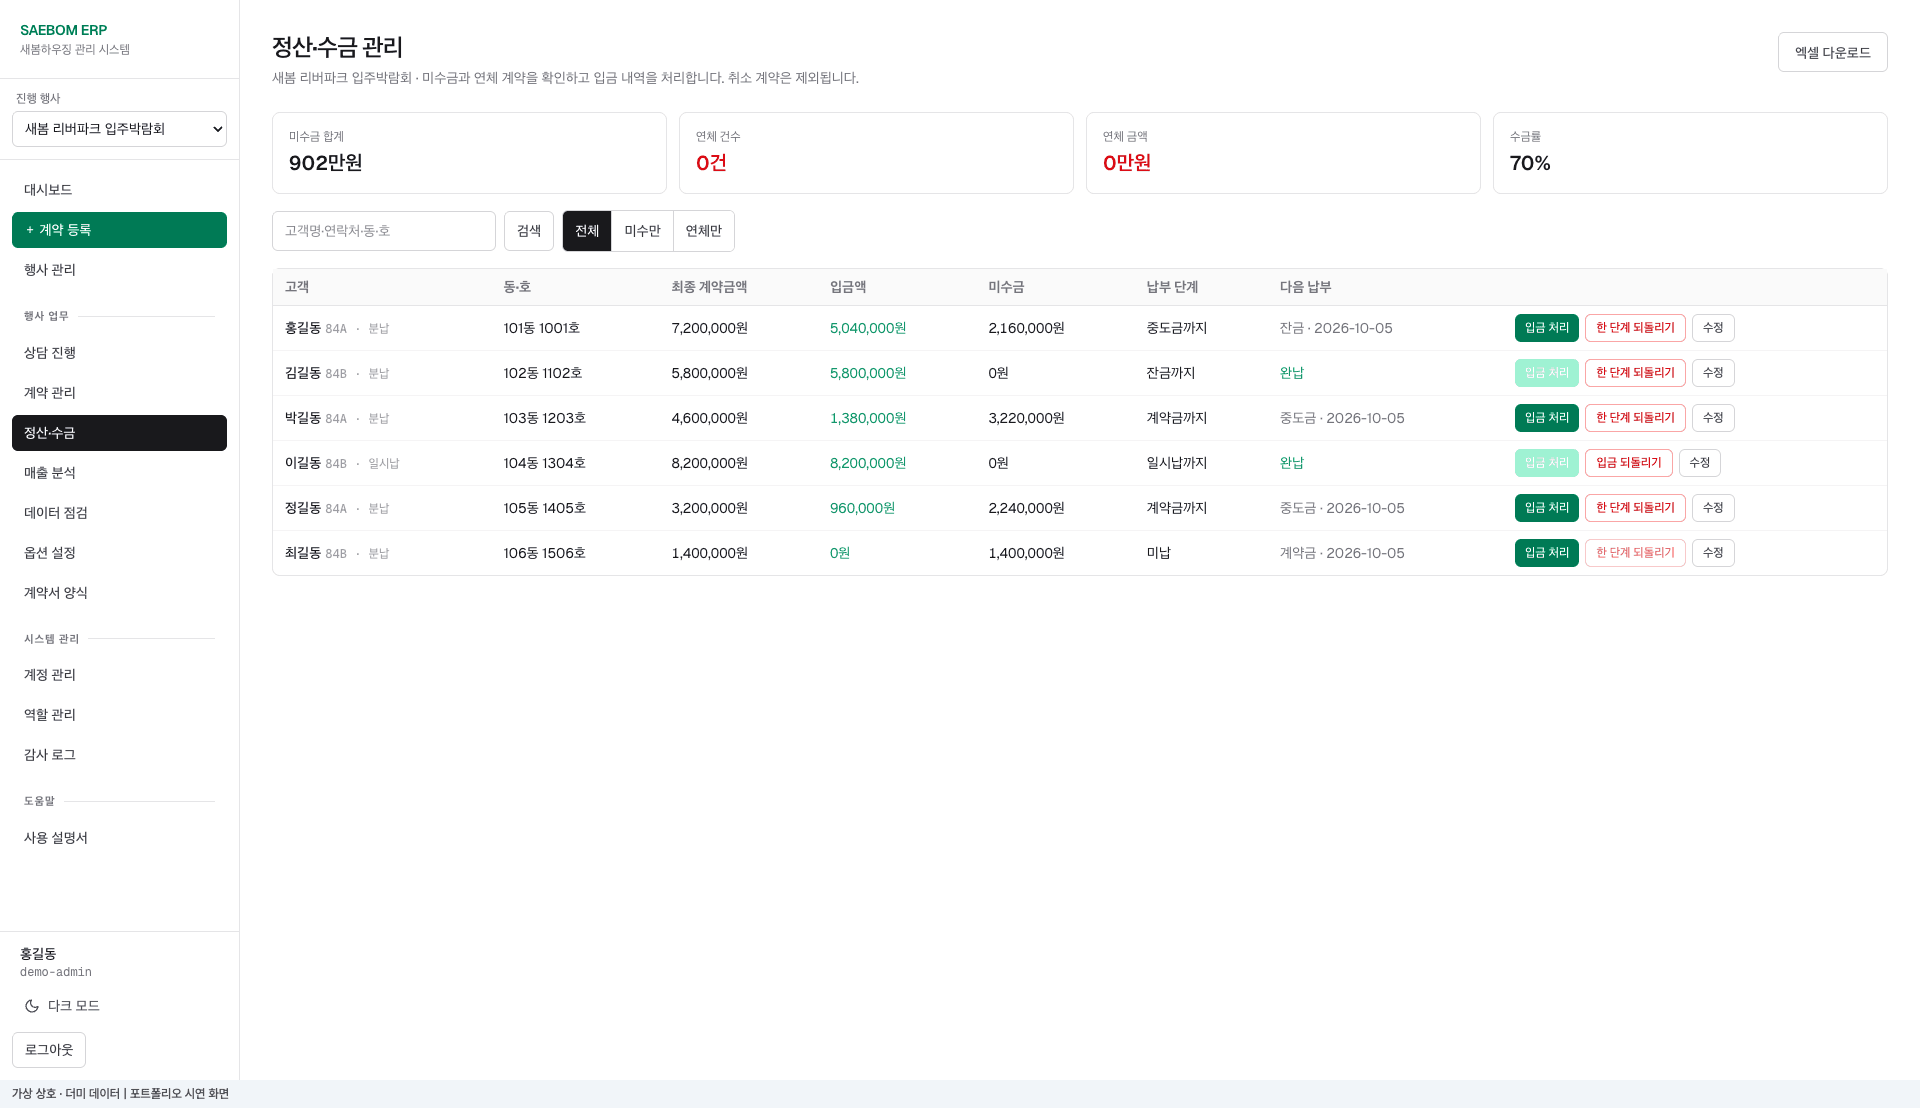Click 수정 for 김길동 row
The height and width of the screenshot is (1108, 1920).
coord(1713,373)
